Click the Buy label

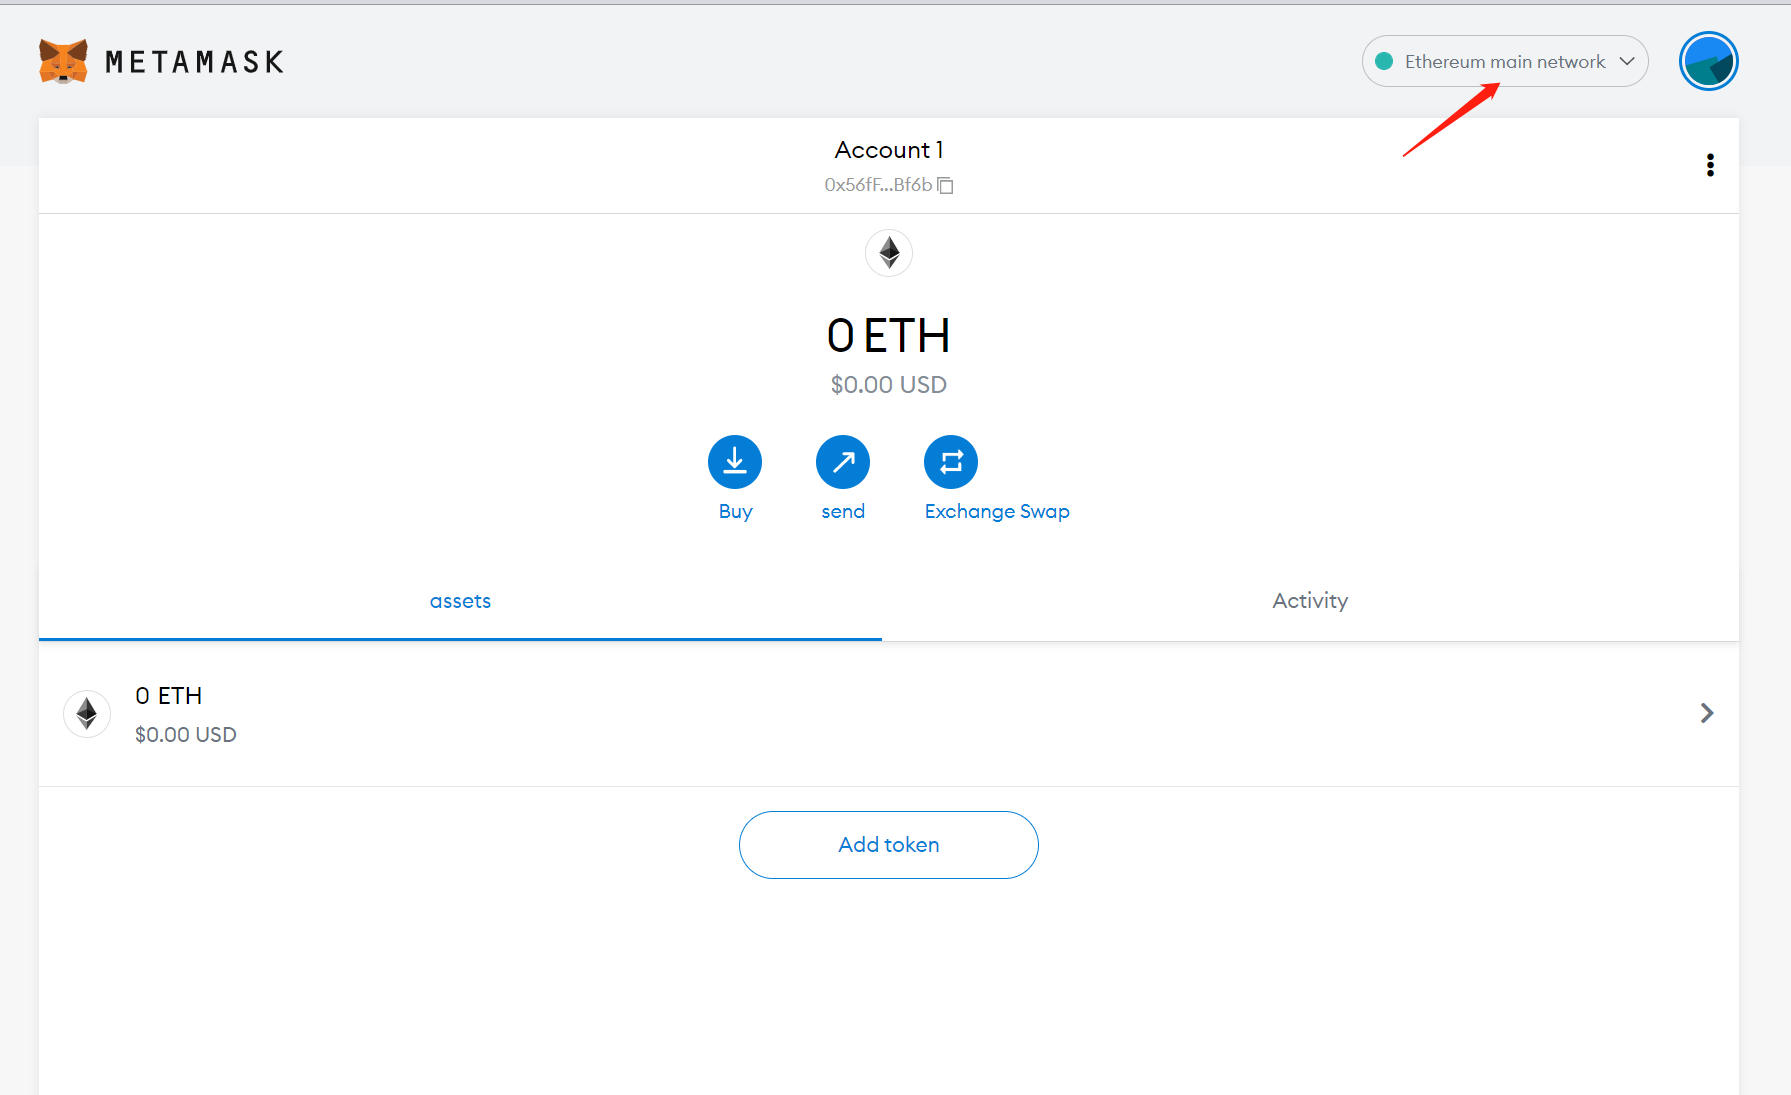735,511
